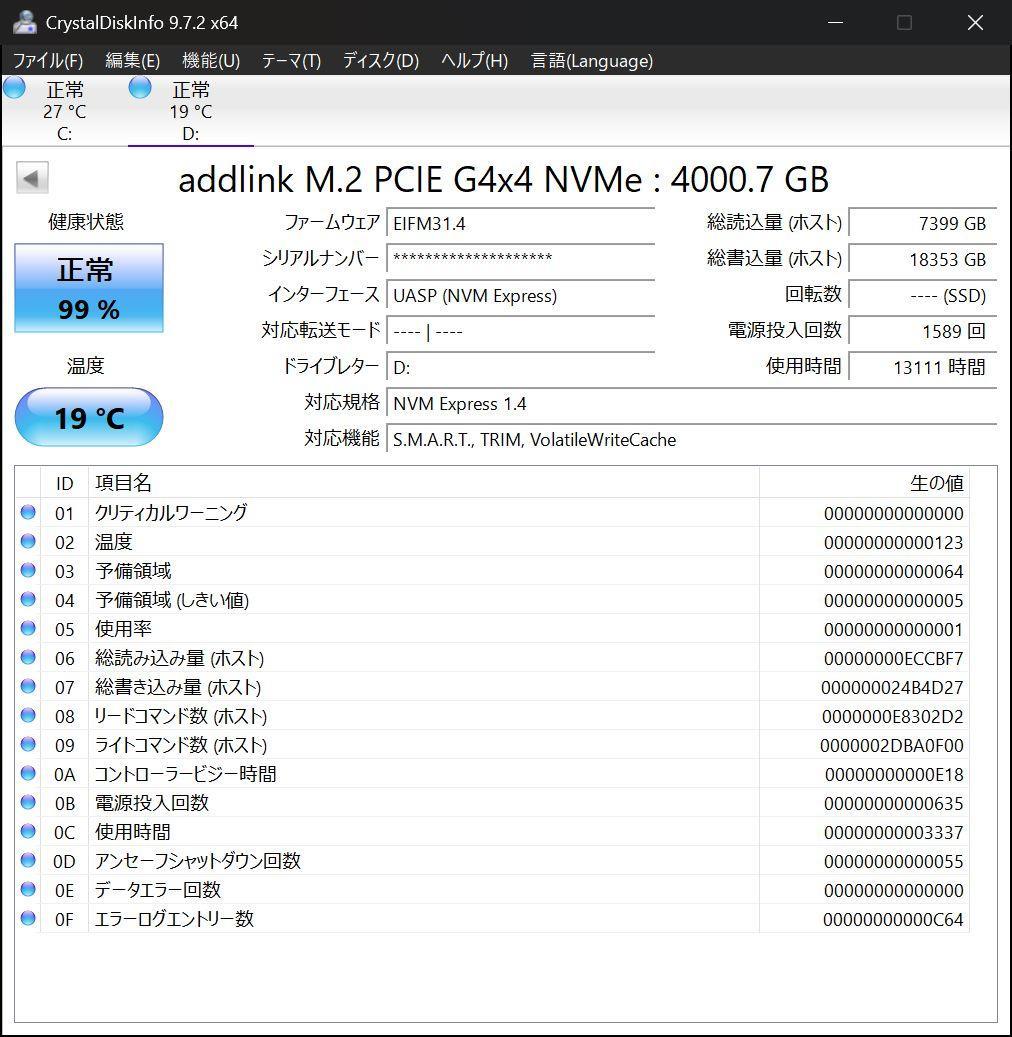The width and height of the screenshot is (1012, 1037).
Task: Open the テーマ(T) menu
Action: pos(289,60)
